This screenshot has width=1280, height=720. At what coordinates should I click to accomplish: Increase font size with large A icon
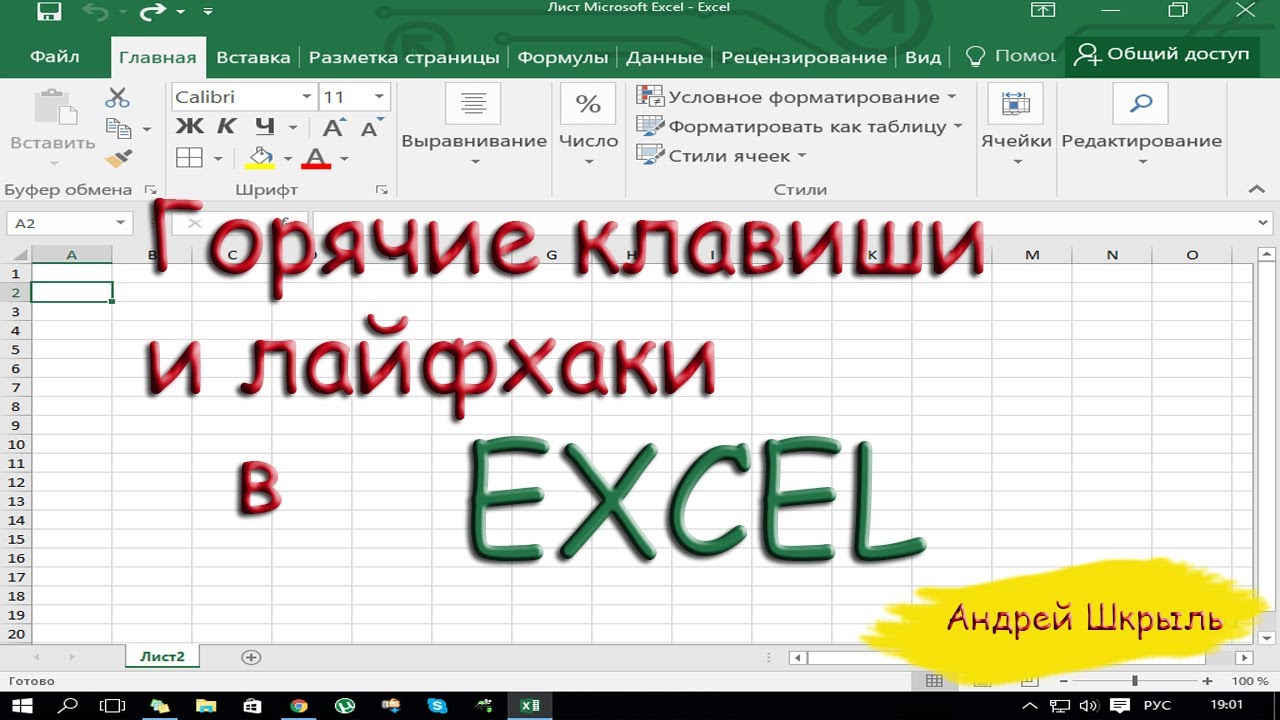pos(333,128)
